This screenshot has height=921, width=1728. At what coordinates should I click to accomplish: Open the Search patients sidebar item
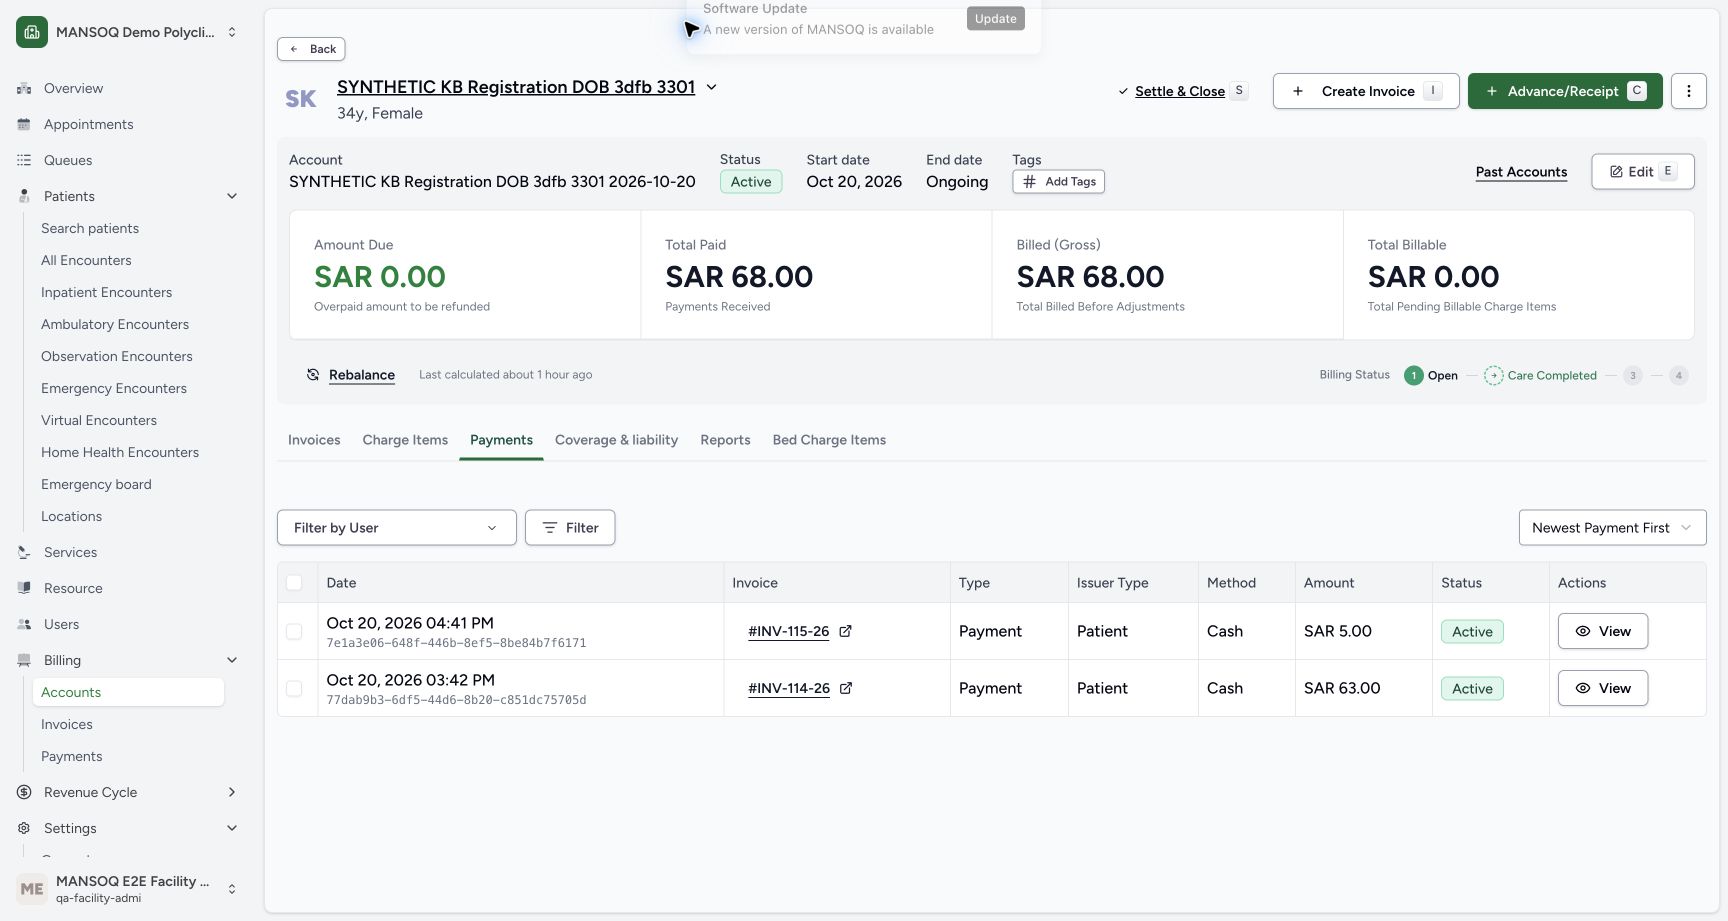point(90,228)
